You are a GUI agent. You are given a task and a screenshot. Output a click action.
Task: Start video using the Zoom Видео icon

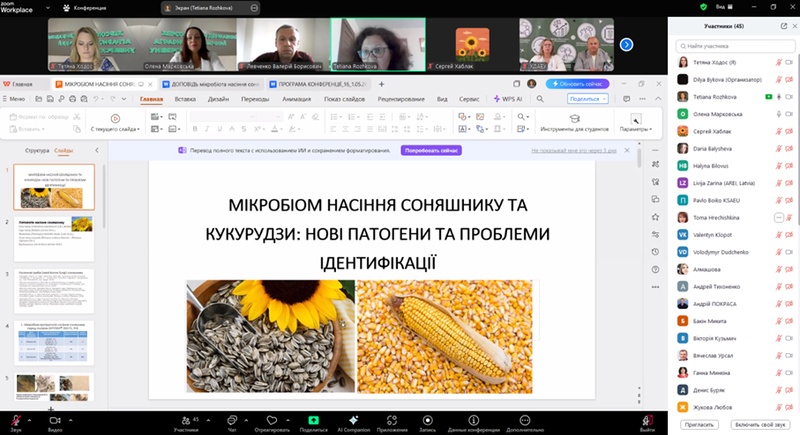[x=55, y=420]
